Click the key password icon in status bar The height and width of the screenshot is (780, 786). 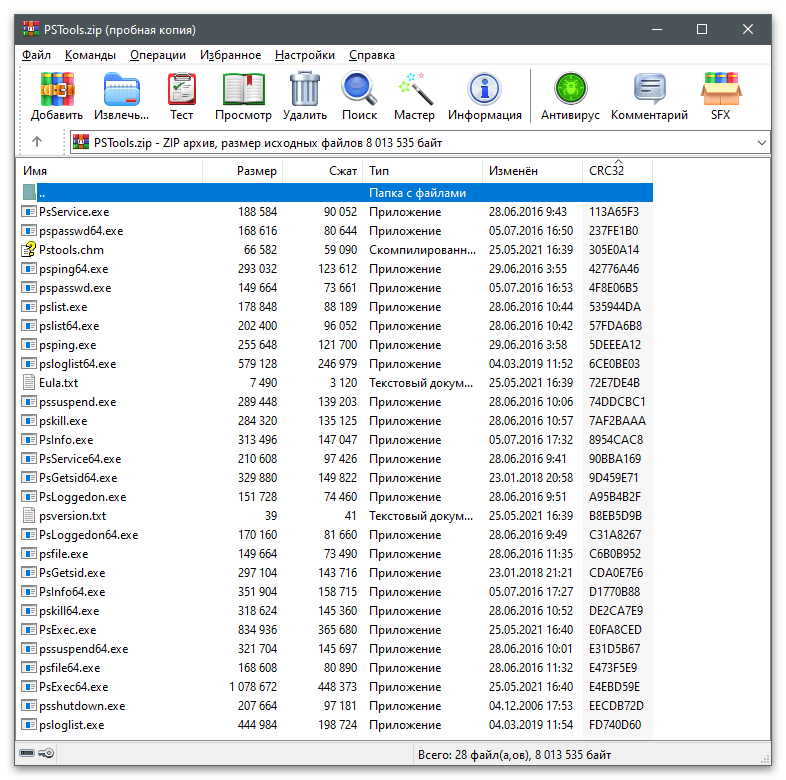click(x=46, y=753)
